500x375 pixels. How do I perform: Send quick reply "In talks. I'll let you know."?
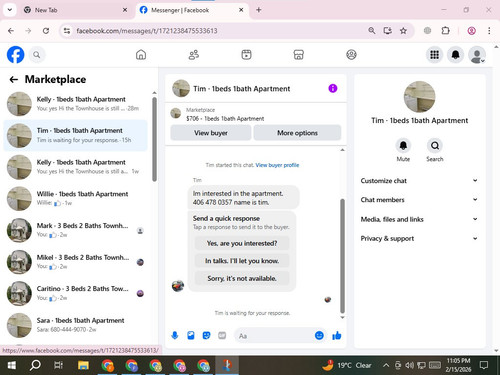[242, 261]
